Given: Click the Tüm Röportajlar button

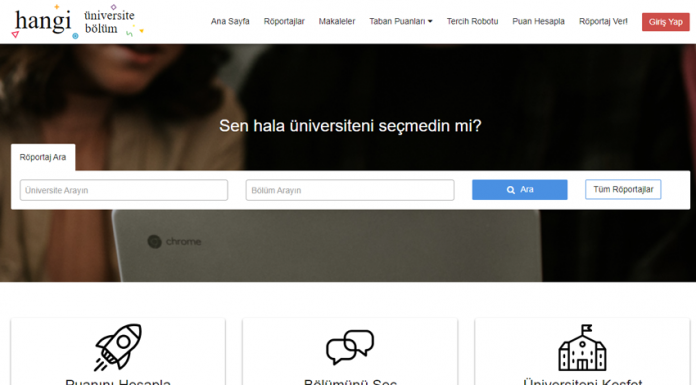Looking at the screenshot, I should 623,190.
